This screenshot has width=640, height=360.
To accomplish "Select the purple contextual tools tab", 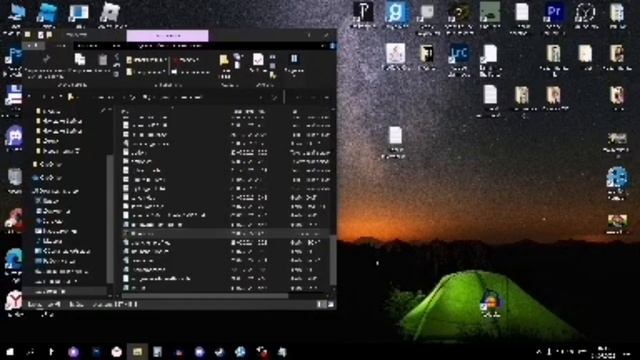I will click(x=167, y=36).
